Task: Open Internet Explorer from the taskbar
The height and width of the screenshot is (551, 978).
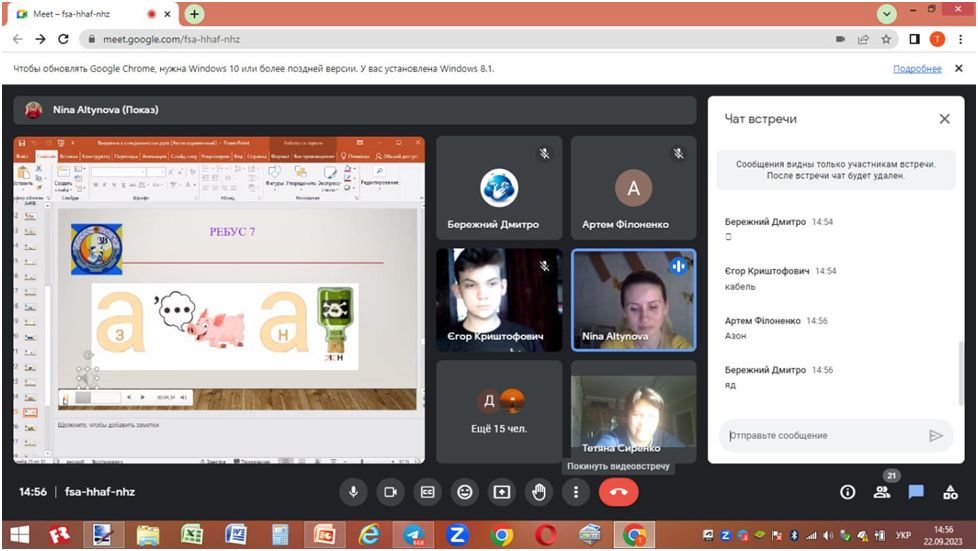Action: (369, 535)
